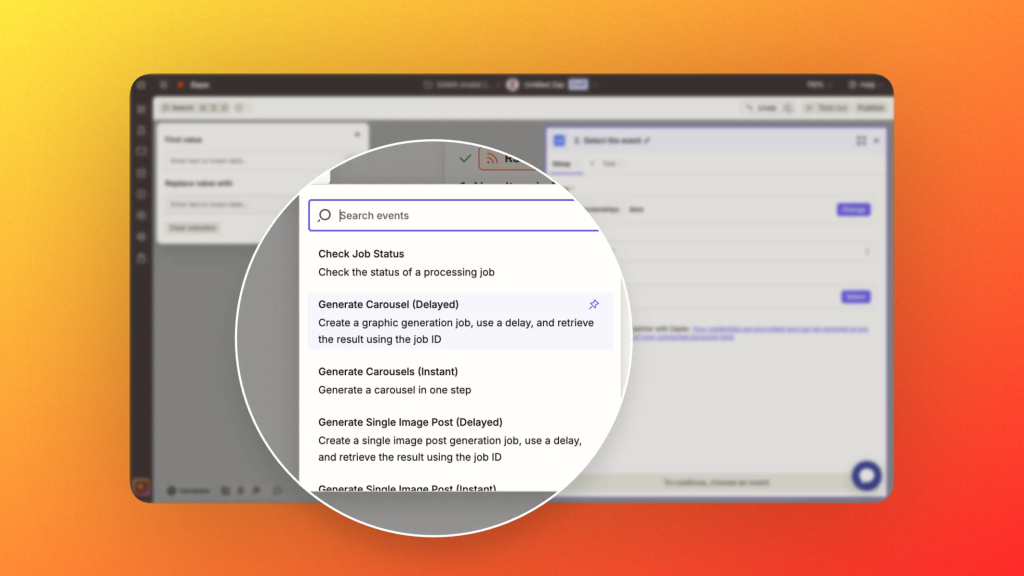Click the purple Change button
1024x576 pixels.
pos(853,210)
